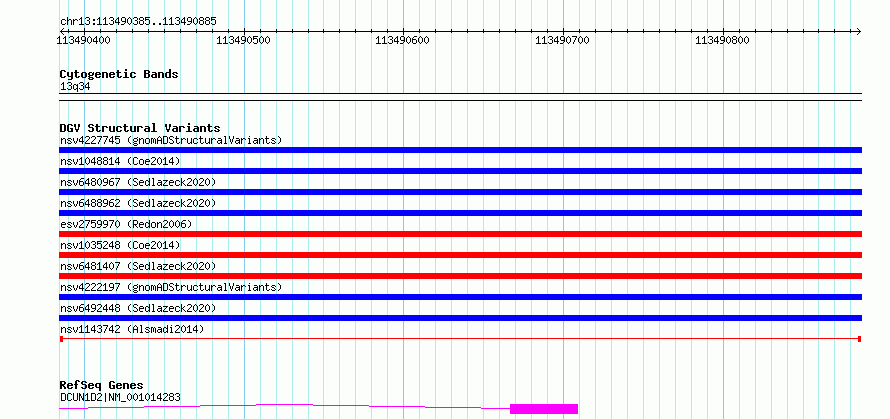Open variant nsv4222197 (gnomADStructuralVariants) label

click(x=171, y=287)
